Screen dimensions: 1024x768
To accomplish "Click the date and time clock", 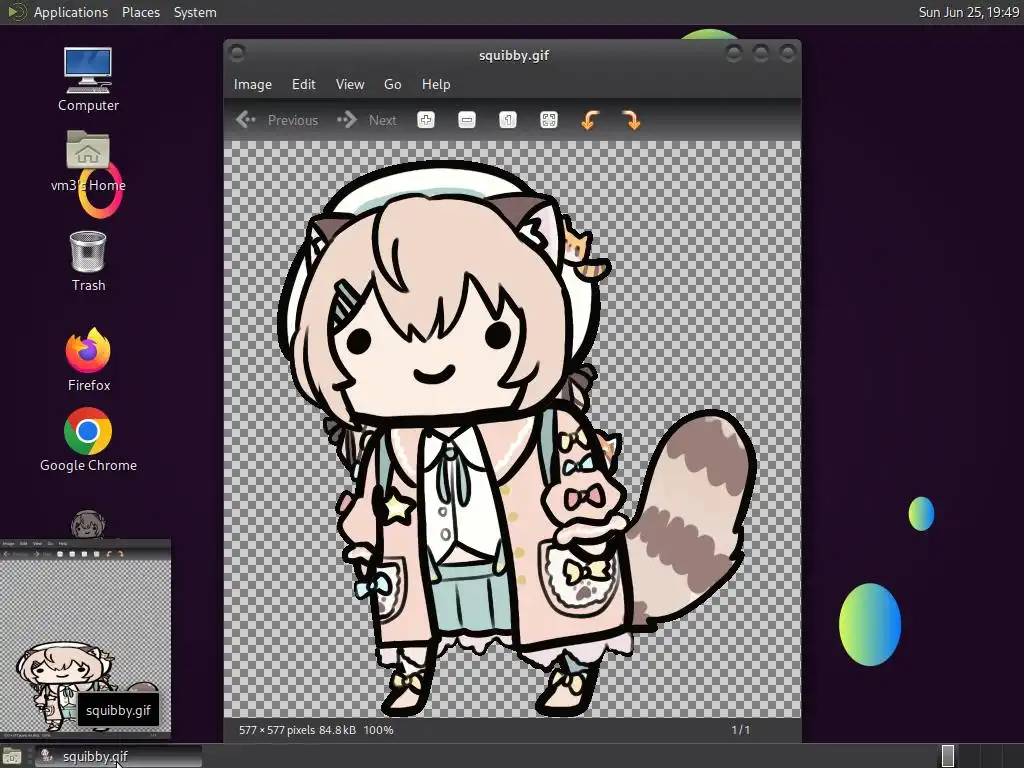I will [968, 12].
